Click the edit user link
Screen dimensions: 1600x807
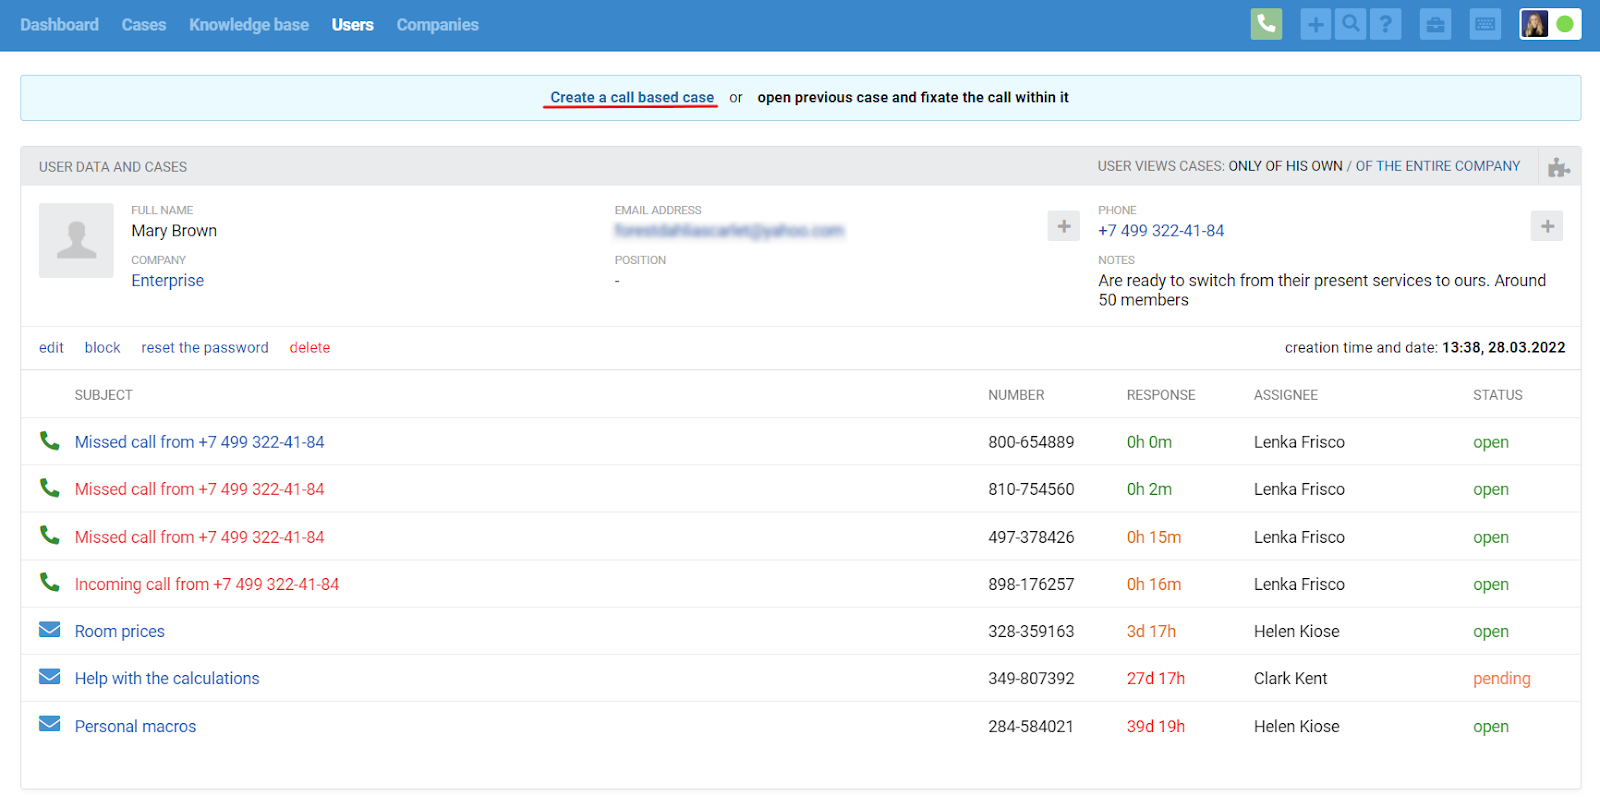(51, 348)
